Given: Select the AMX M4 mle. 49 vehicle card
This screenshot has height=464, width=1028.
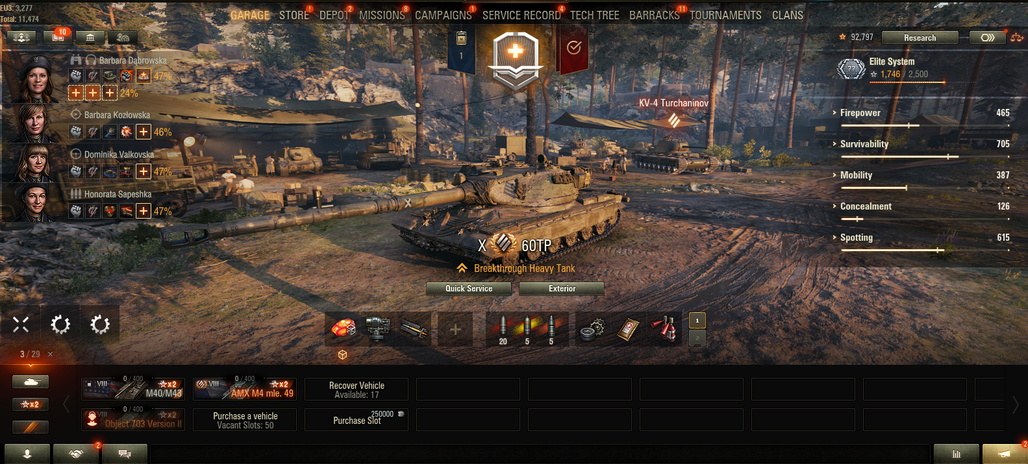Looking at the screenshot, I should pyautogui.click(x=245, y=389).
